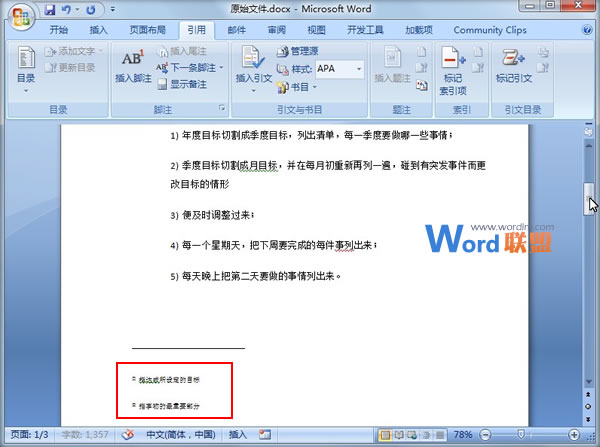Open the 目录 table of contents button
The height and width of the screenshot is (447, 600).
[26, 69]
